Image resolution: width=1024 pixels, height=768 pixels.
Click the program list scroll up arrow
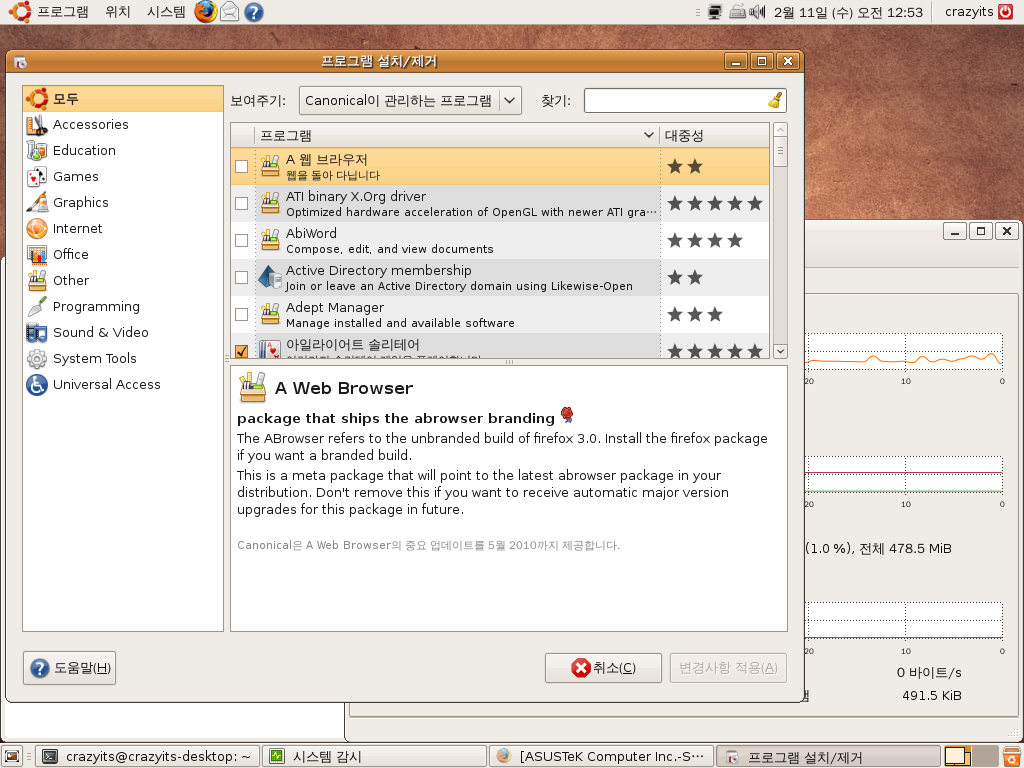[780, 129]
